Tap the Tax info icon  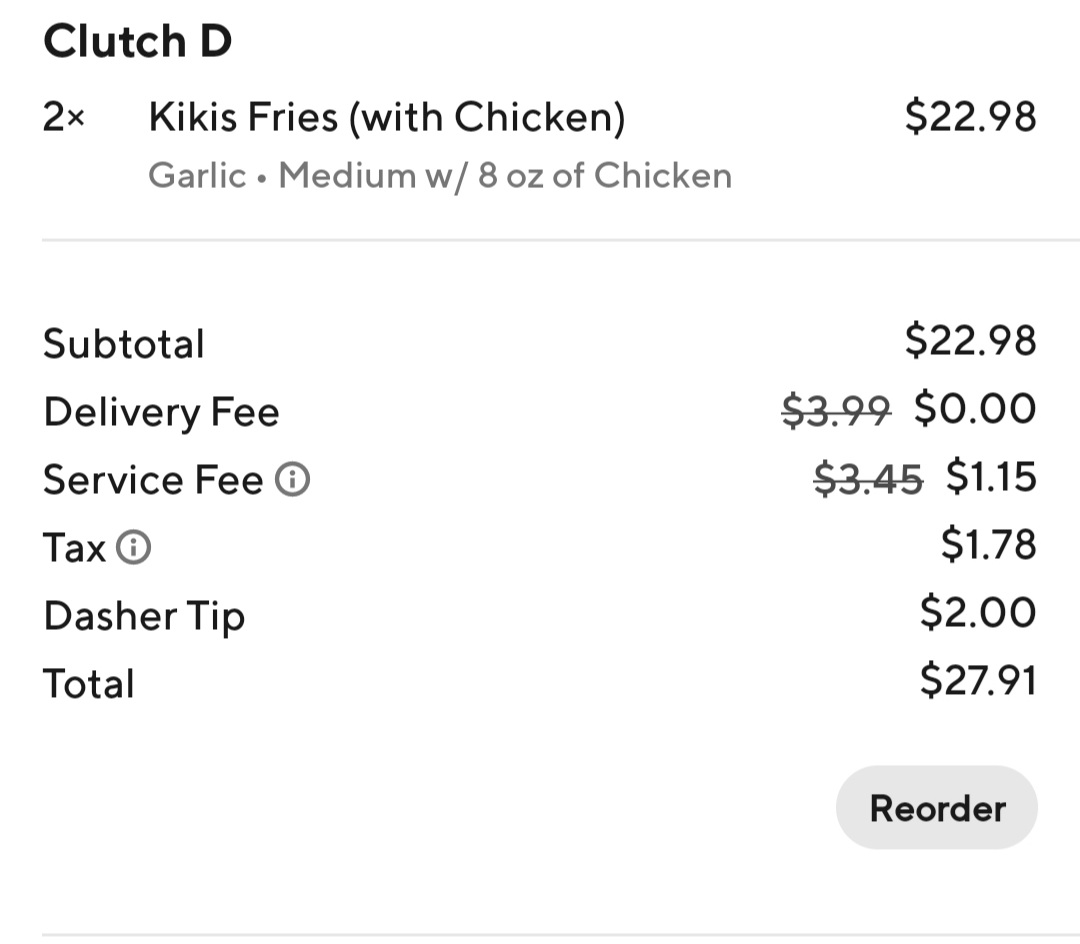pos(134,548)
